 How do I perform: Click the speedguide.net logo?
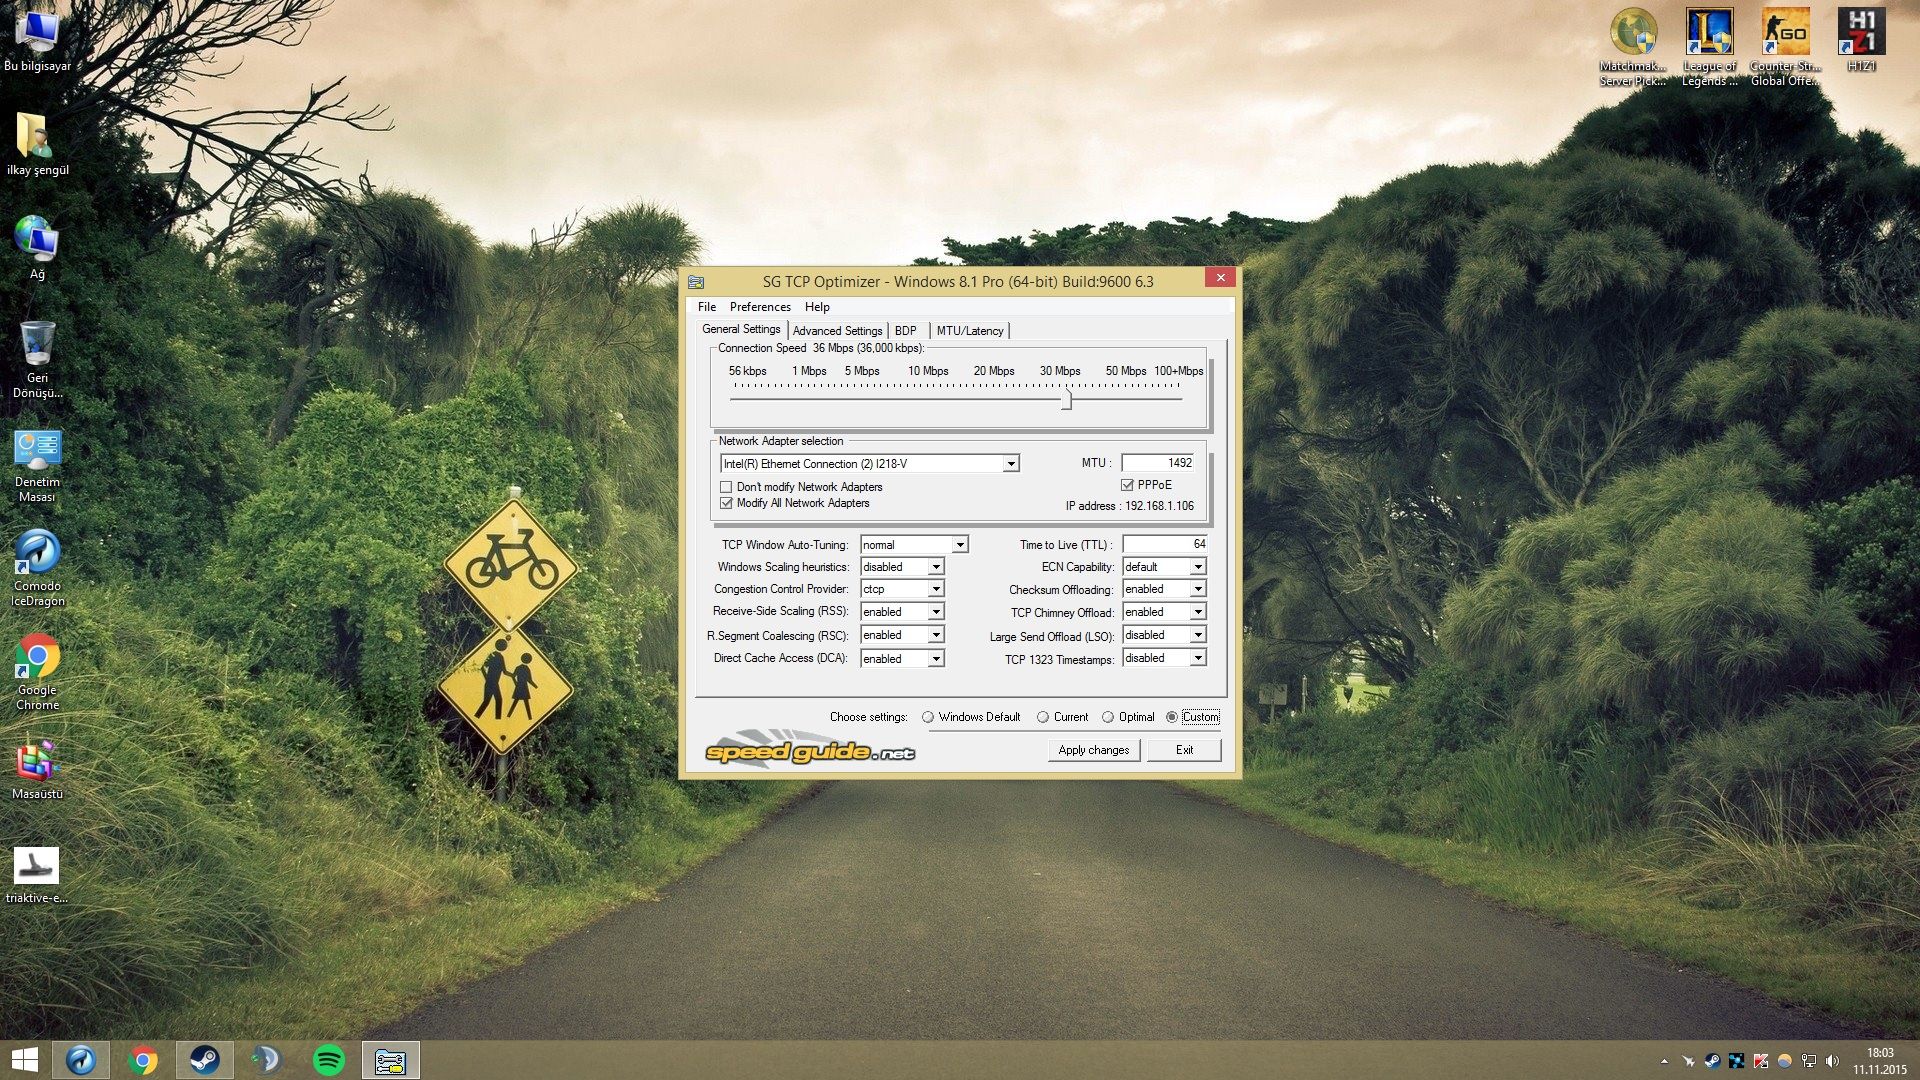coord(810,752)
